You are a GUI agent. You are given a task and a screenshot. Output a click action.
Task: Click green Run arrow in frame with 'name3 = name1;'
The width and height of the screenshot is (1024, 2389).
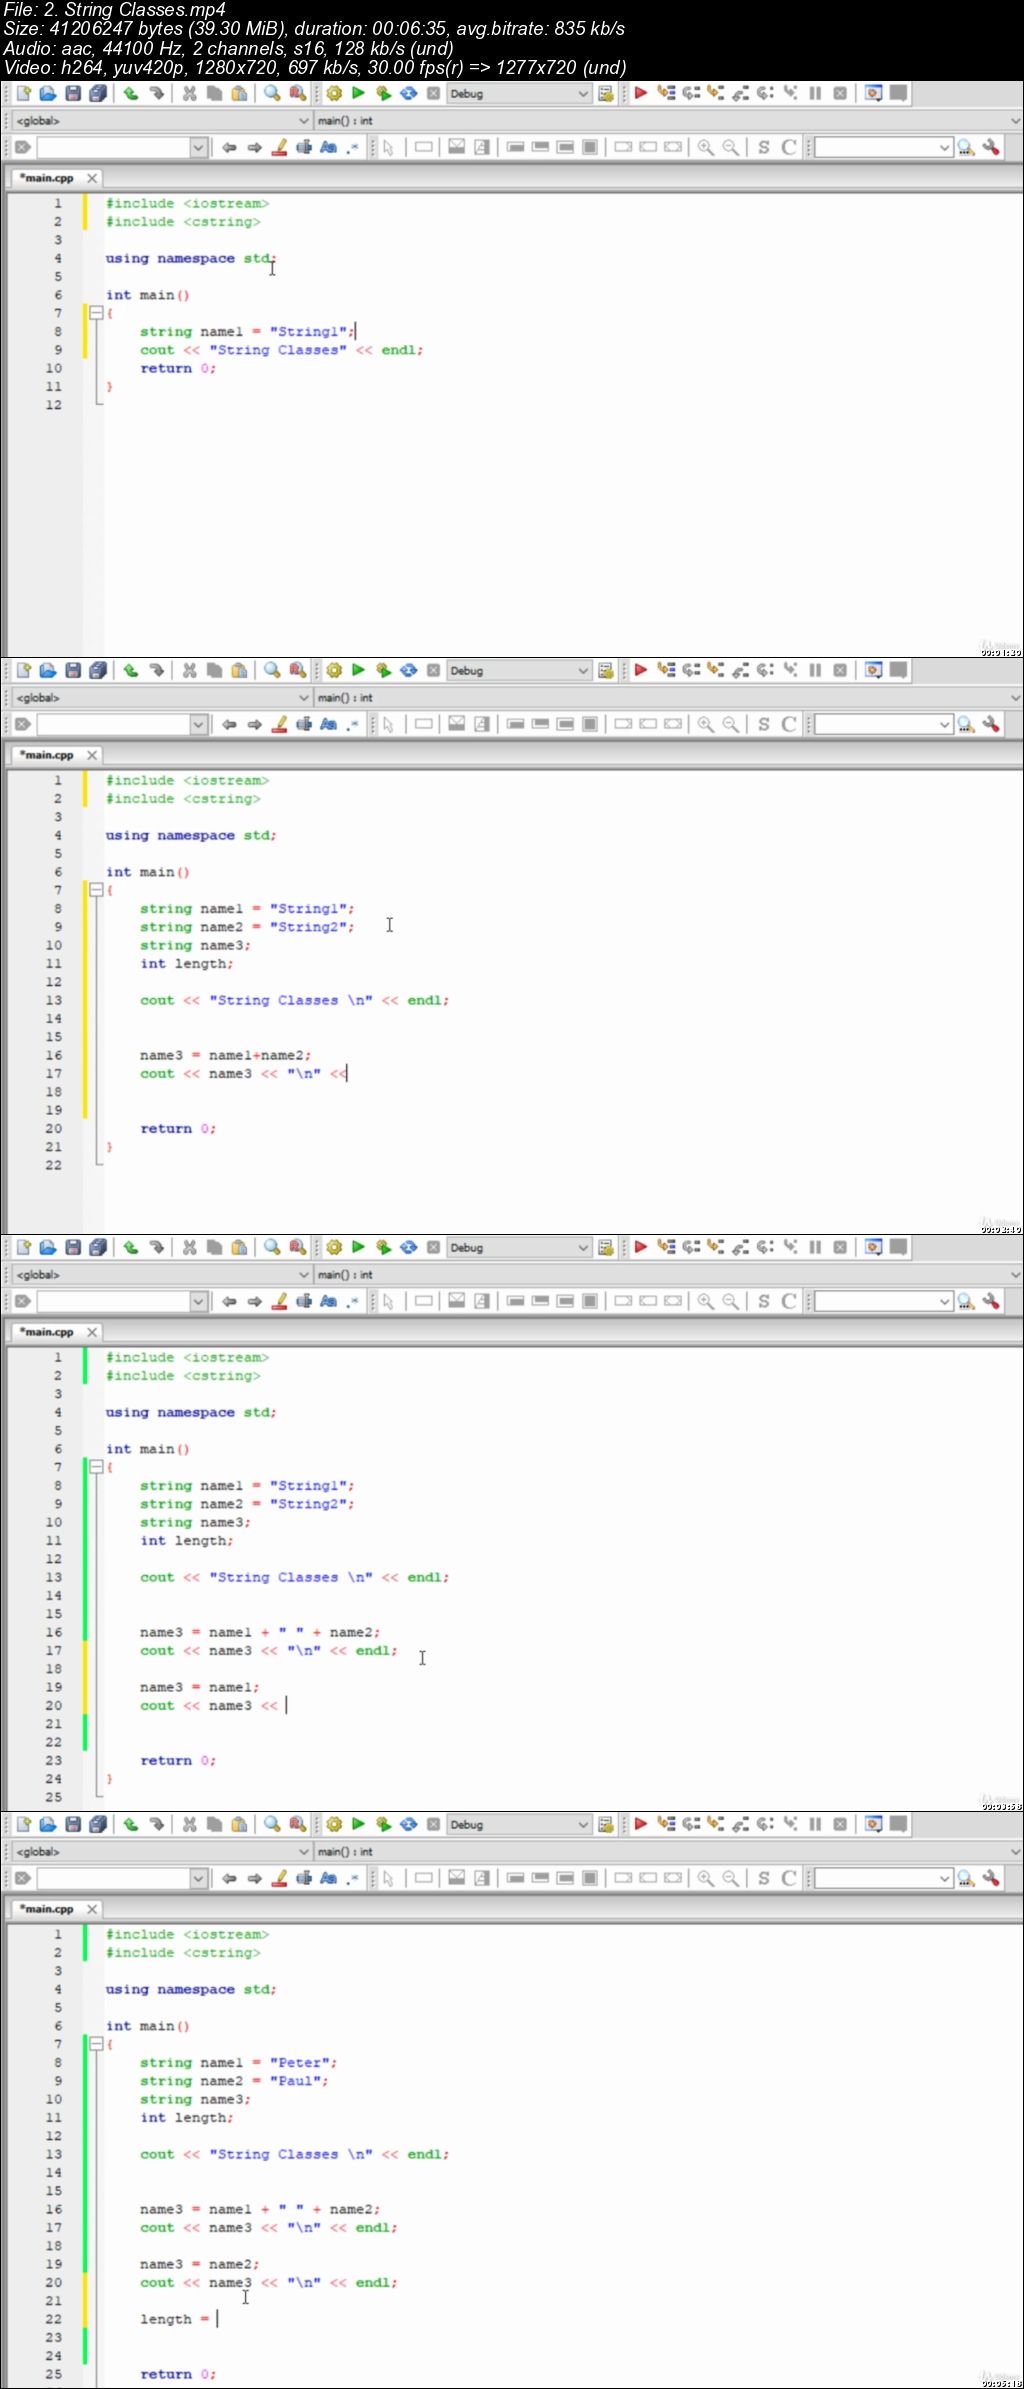[x=358, y=1247]
